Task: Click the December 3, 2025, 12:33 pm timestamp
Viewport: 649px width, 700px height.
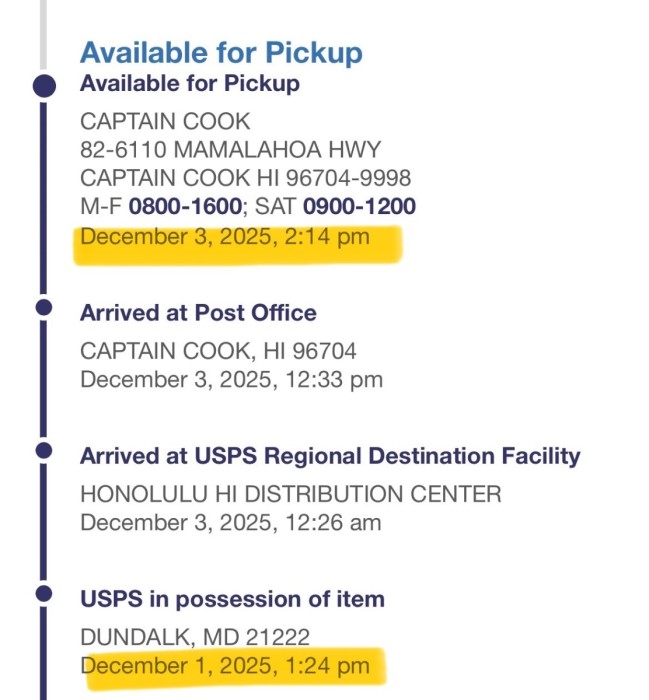Action: (232, 380)
